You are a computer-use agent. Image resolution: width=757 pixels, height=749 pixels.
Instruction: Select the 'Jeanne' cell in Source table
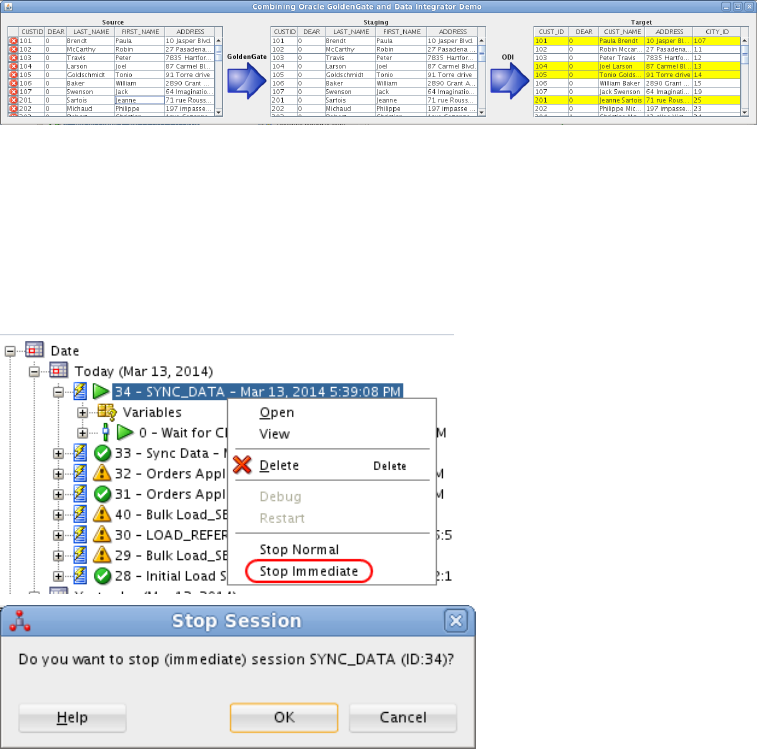coord(140,100)
